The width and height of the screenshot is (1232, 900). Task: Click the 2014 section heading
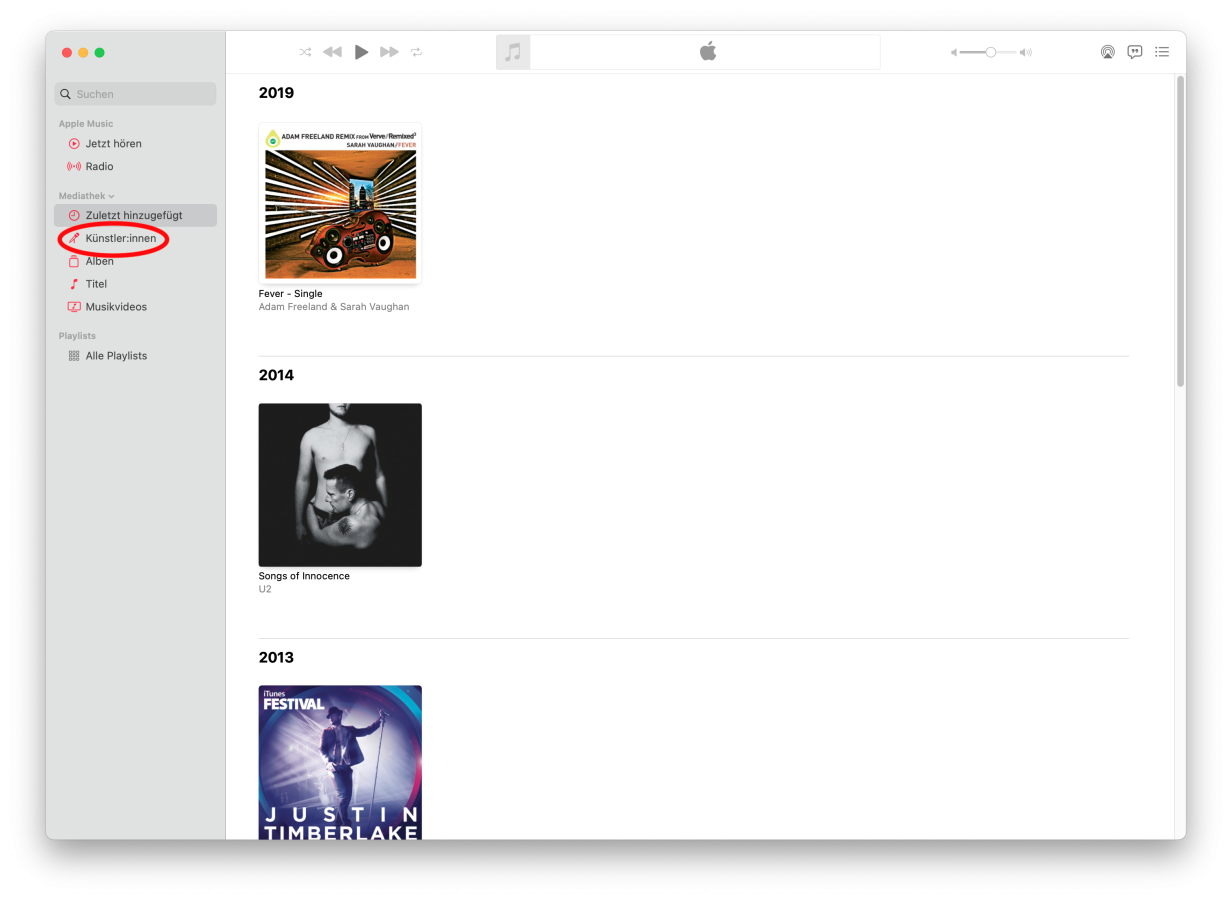point(276,375)
